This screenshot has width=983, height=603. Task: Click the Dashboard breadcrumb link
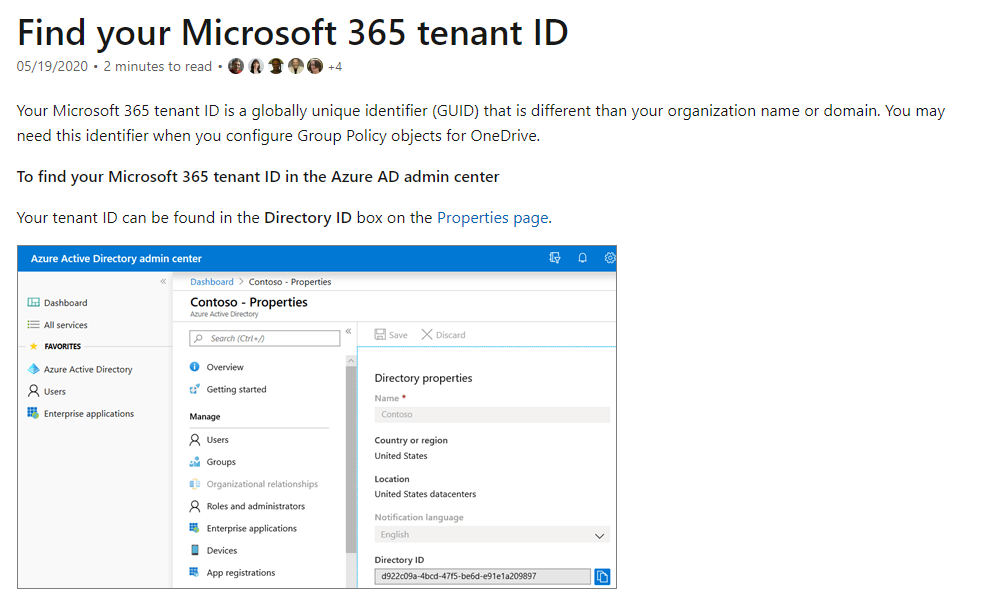click(x=212, y=282)
